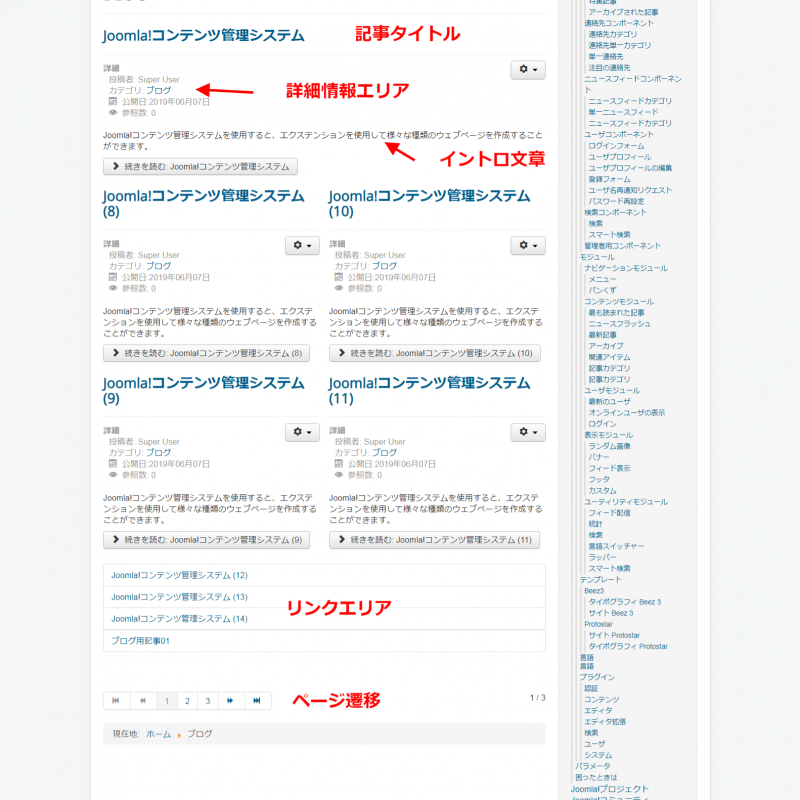Click the previous page double-arrow icon
The image size is (800, 800).
143,701
